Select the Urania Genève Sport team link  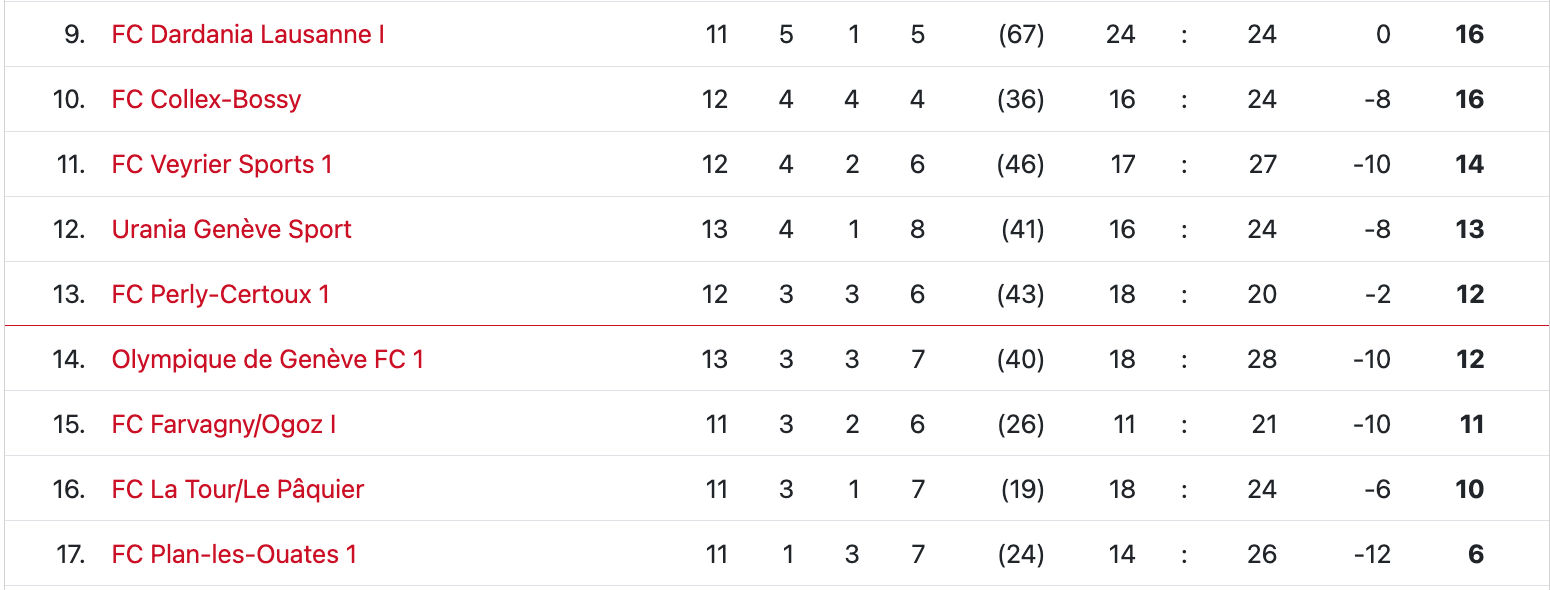(x=231, y=230)
